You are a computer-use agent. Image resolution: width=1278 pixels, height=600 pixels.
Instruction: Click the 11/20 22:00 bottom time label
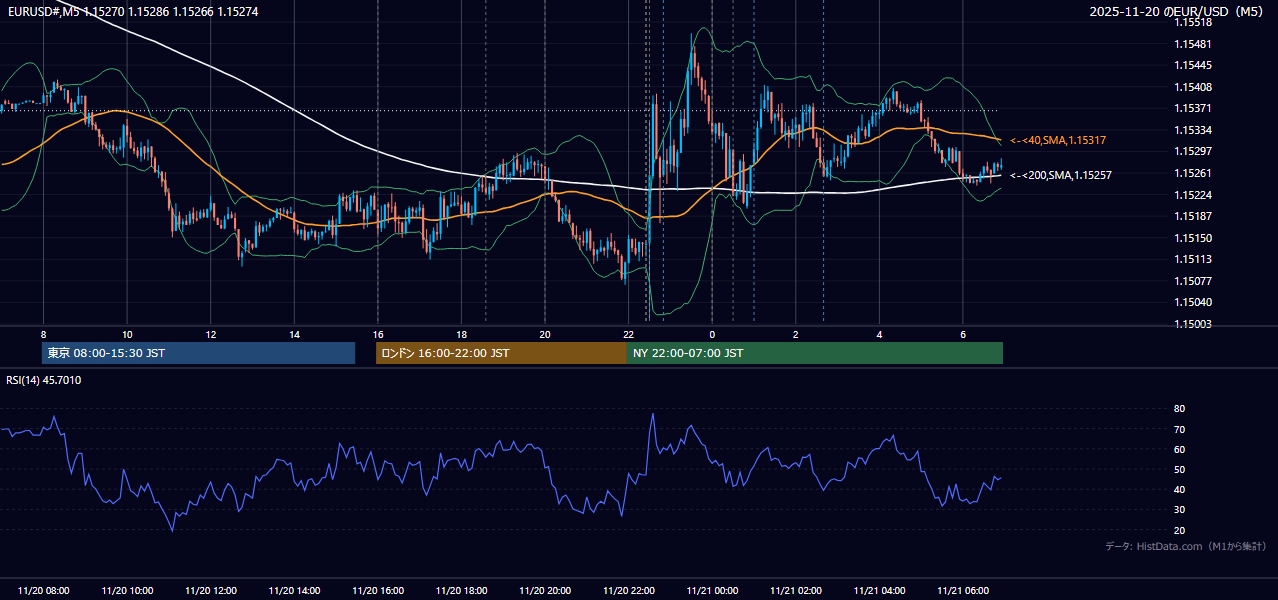tap(628, 591)
